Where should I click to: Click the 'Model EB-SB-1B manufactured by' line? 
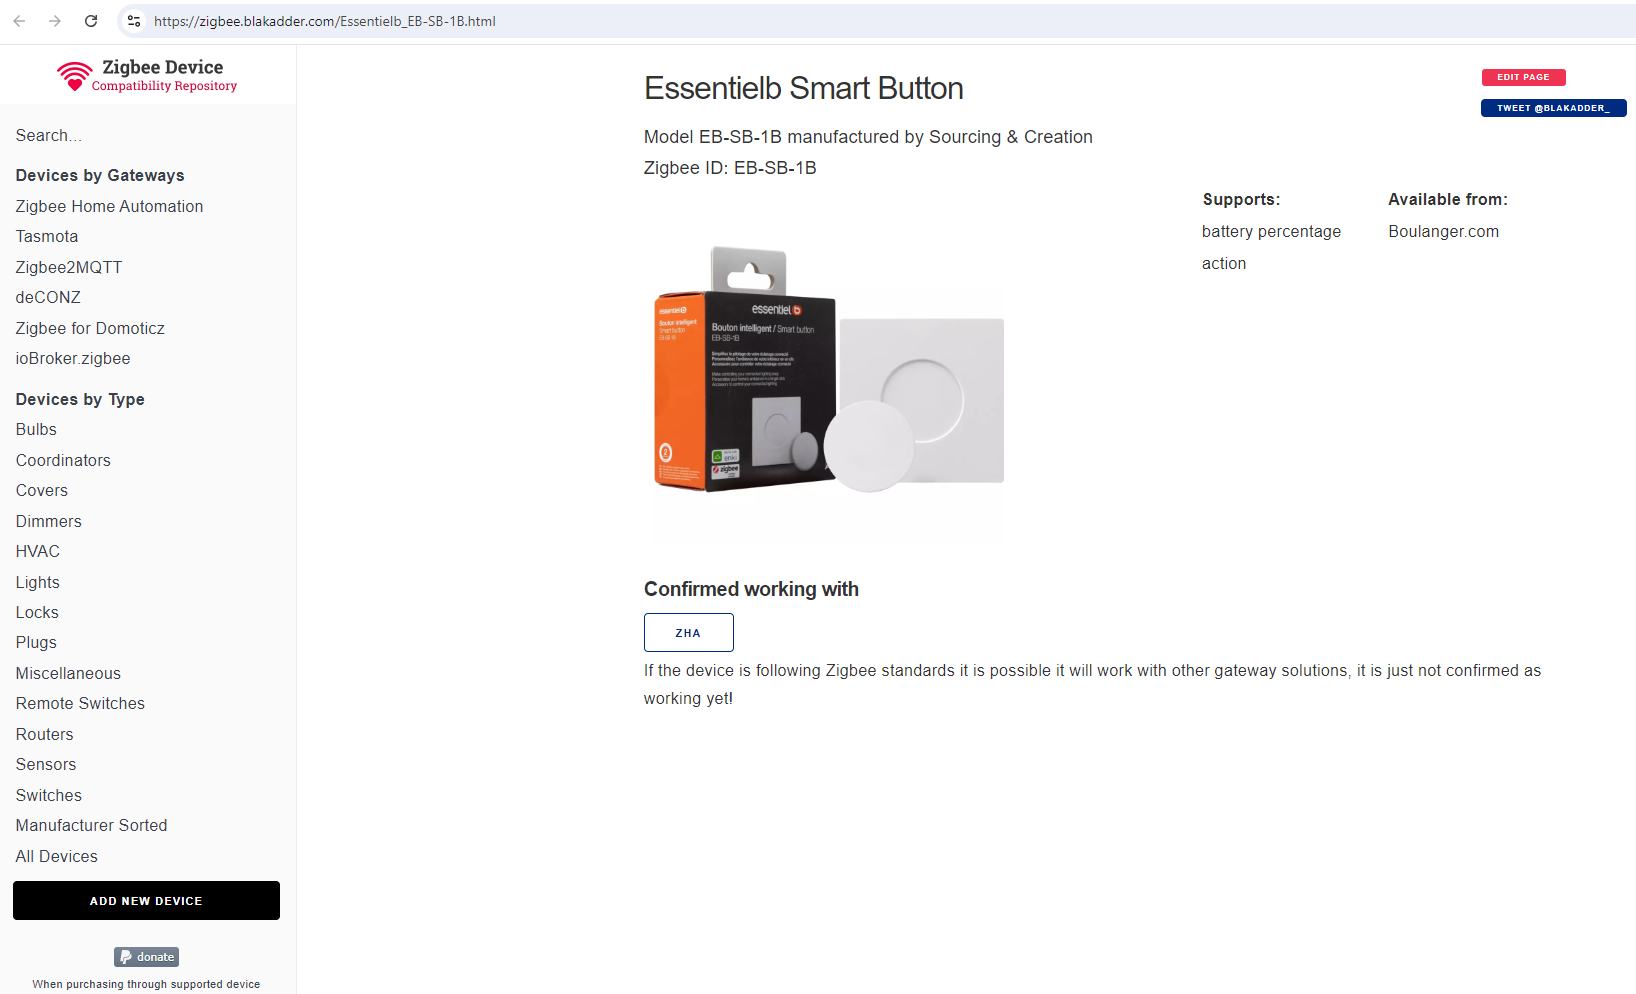coord(868,137)
